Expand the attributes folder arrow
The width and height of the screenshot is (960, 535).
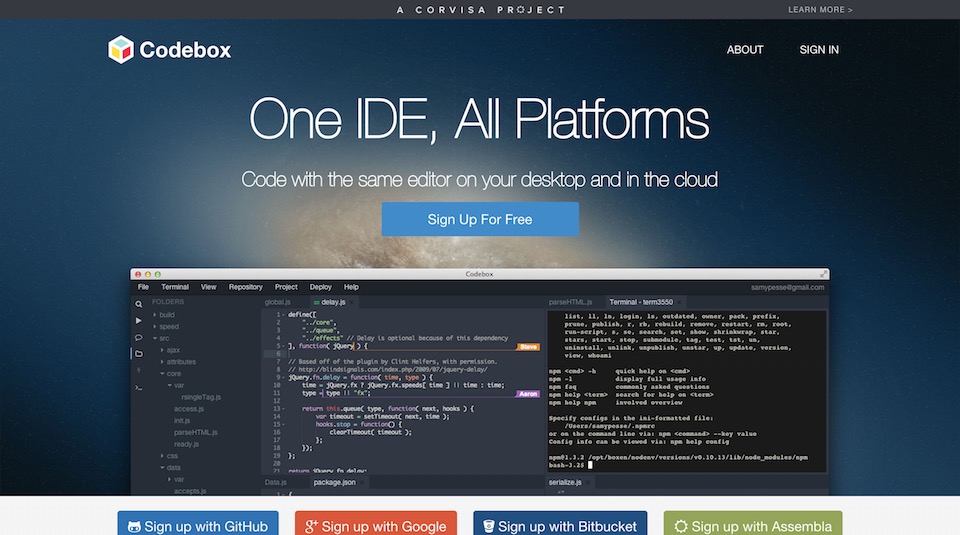[x=162, y=362]
